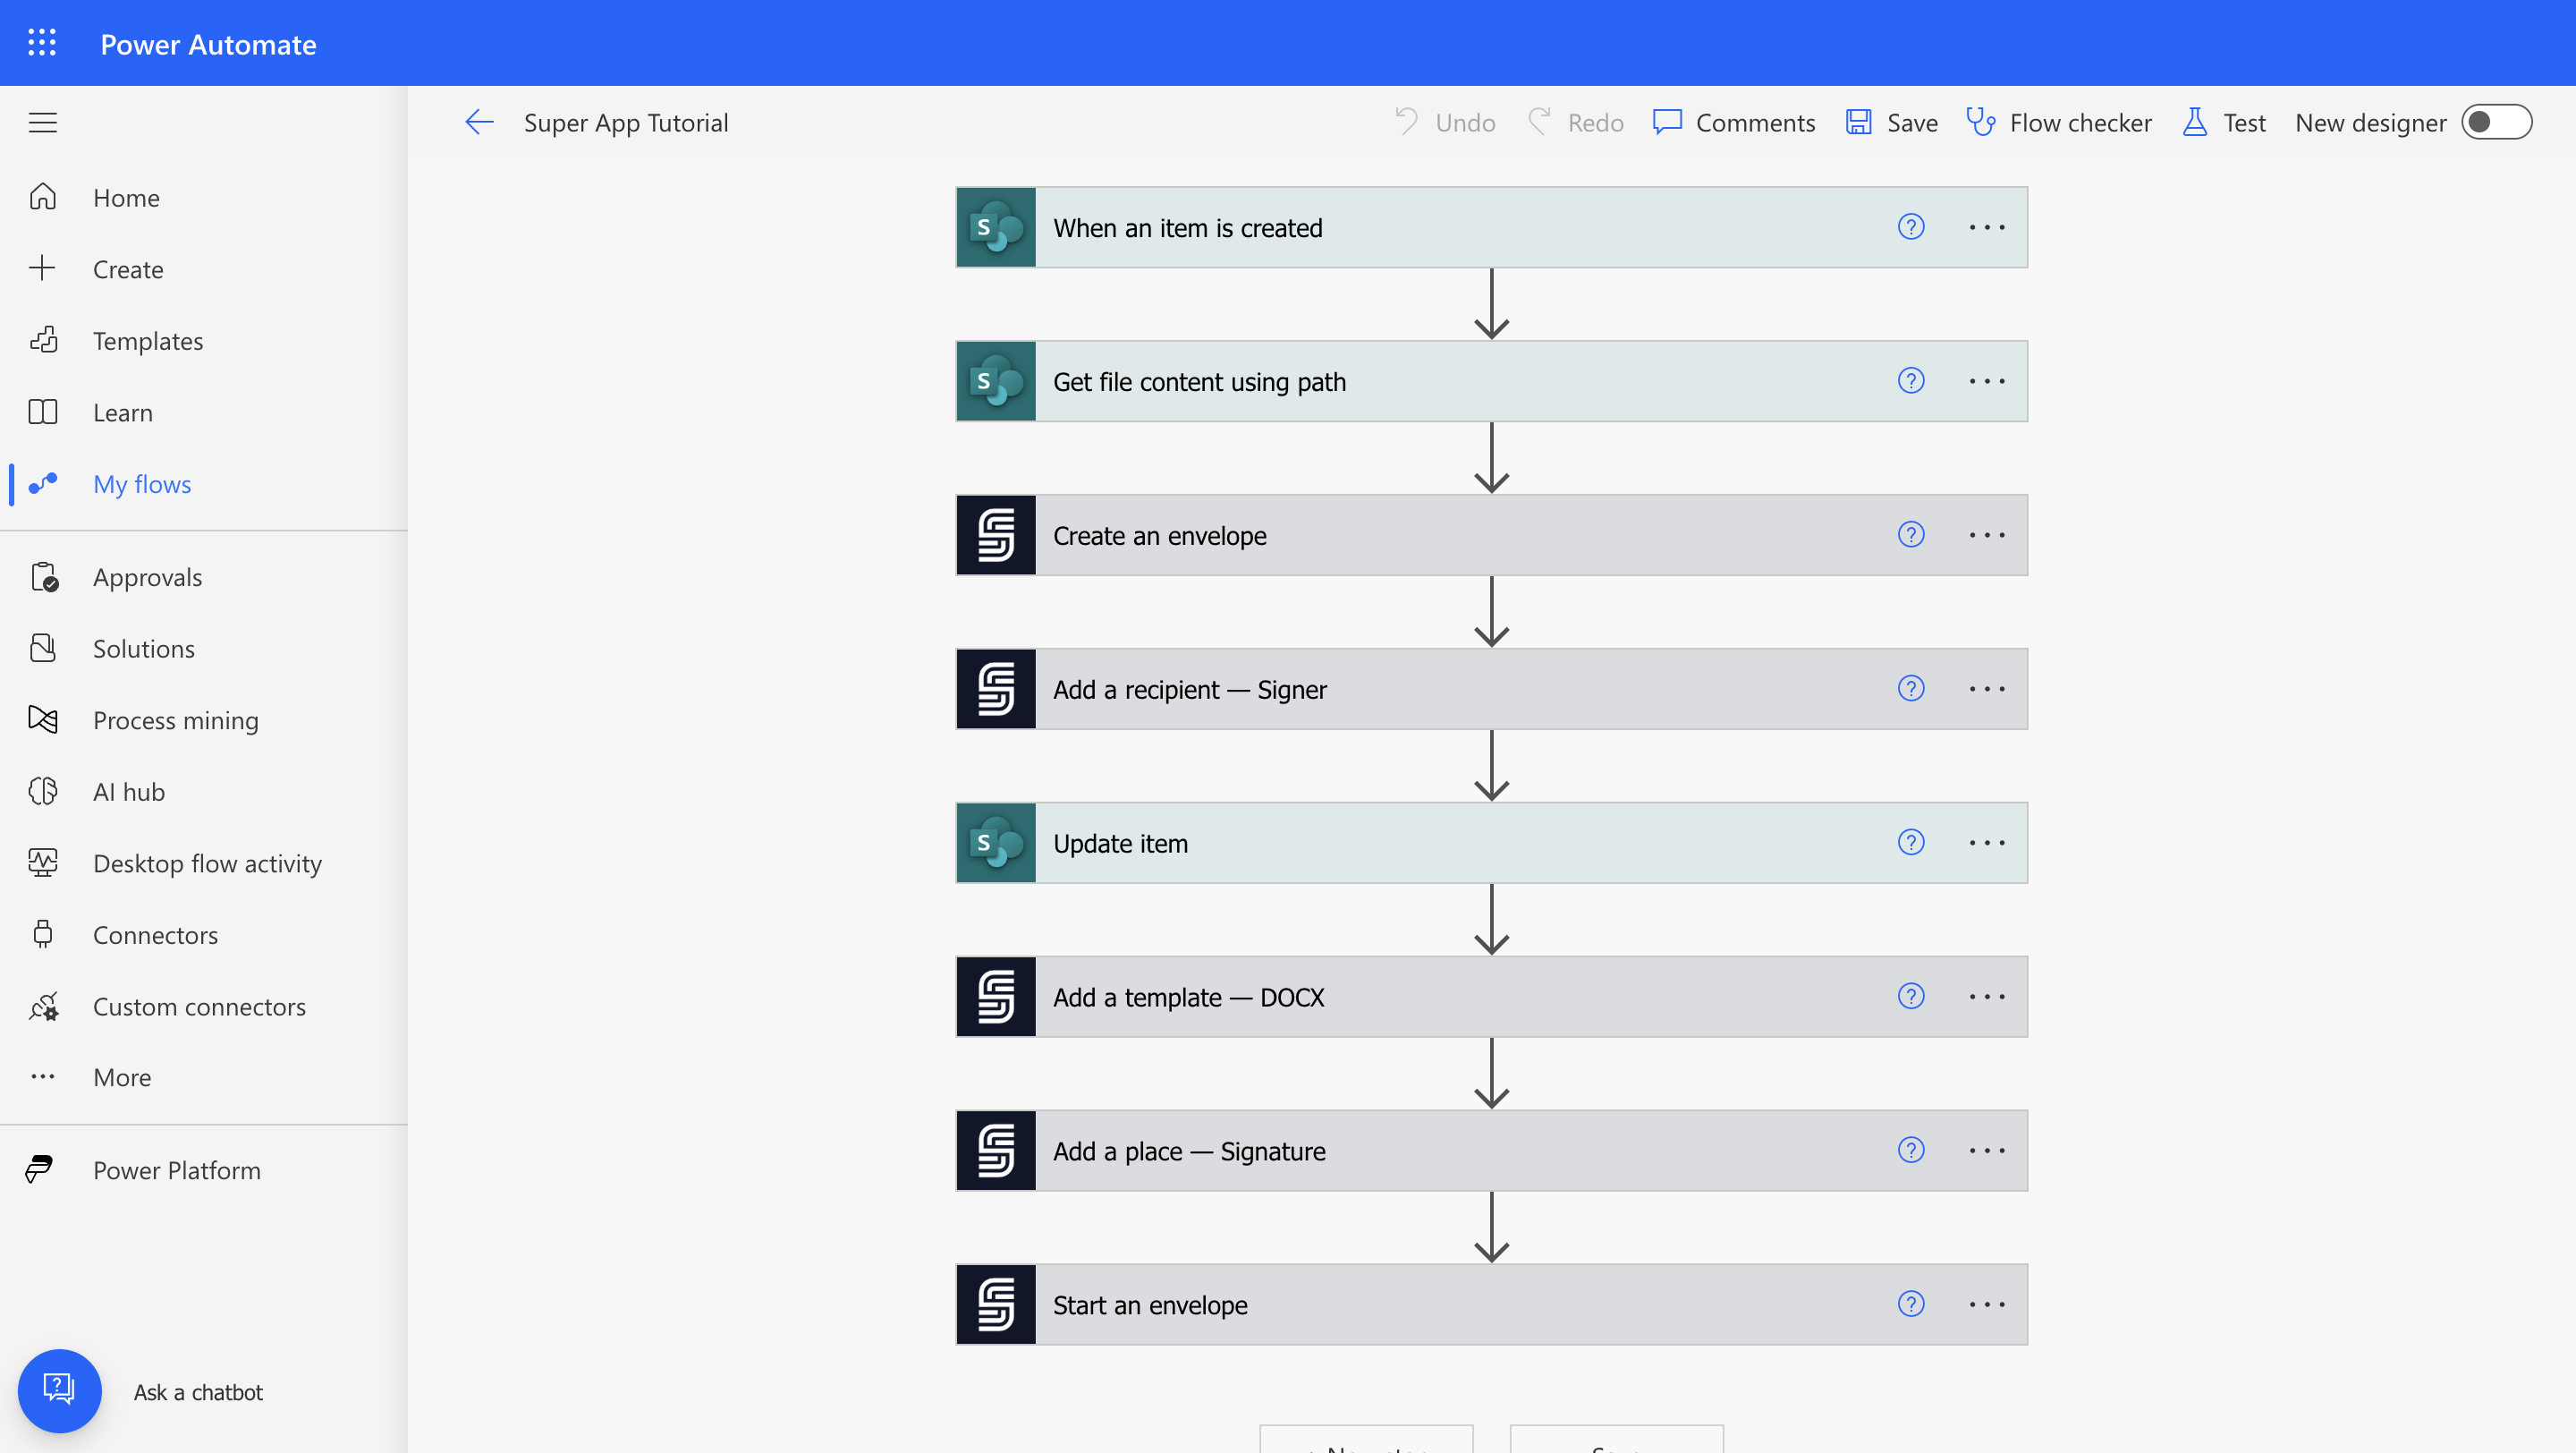This screenshot has width=2576, height=1453.
Task: Select the Approvals icon in the sidebar
Action: click(x=44, y=576)
